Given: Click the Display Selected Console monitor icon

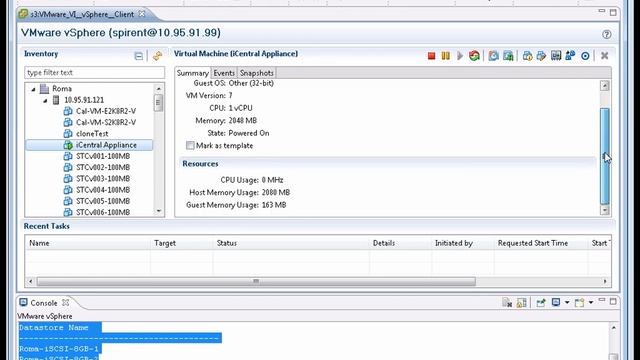Looking at the screenshot, I should 556,302.
